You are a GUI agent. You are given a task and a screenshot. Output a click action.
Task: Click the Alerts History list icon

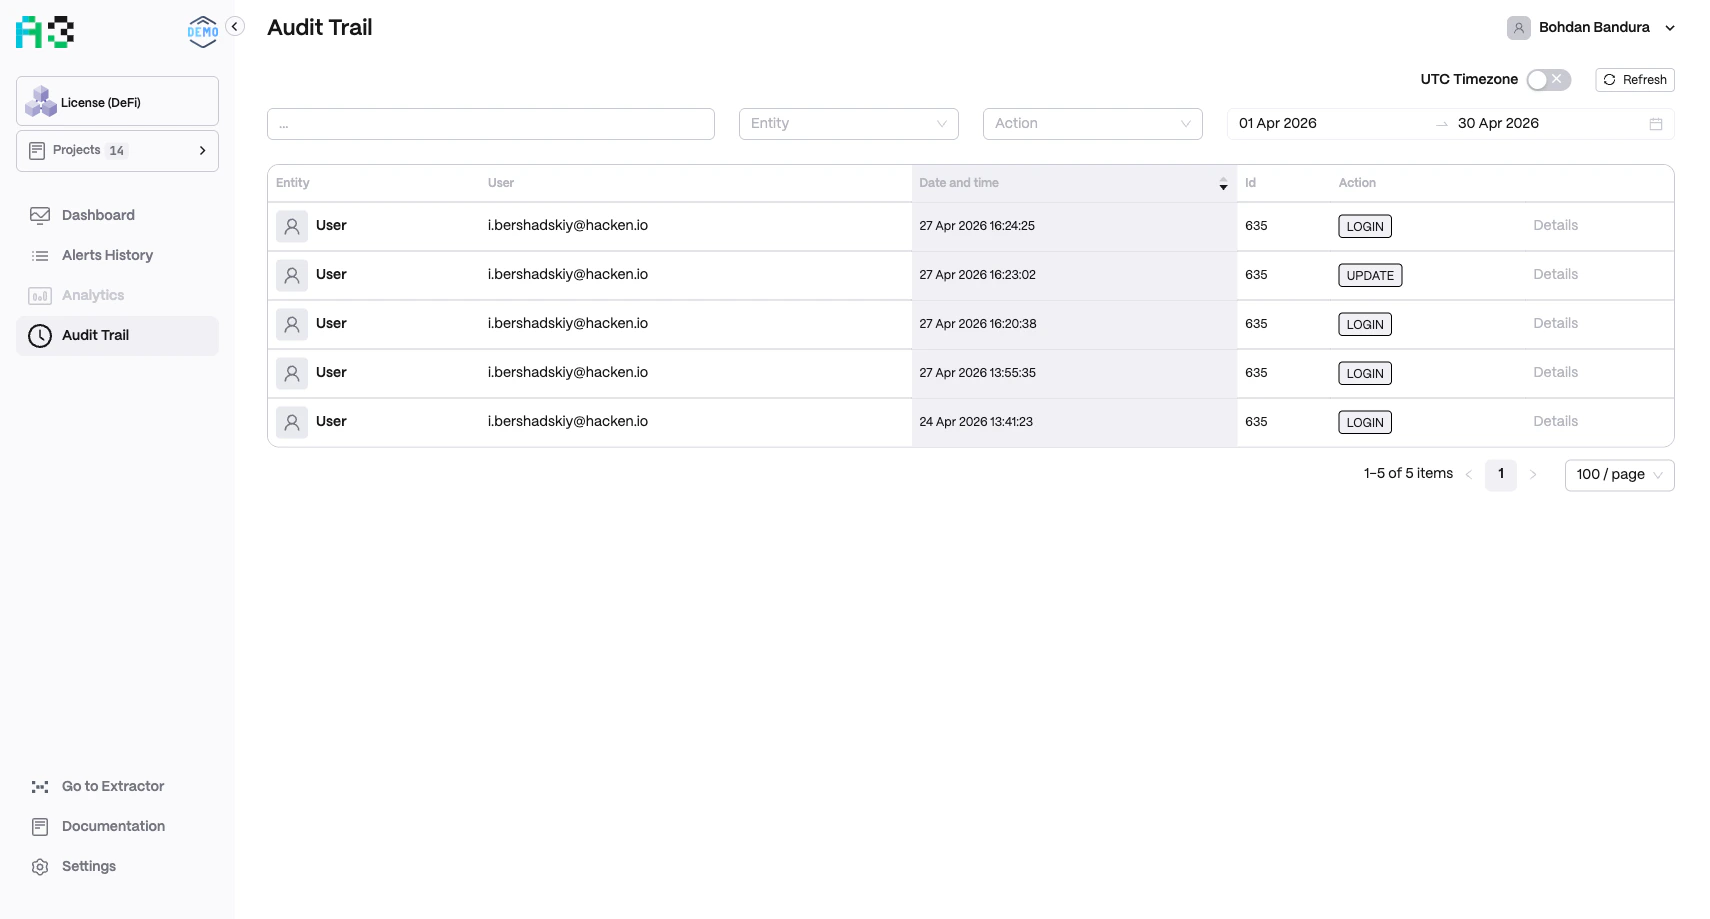point(40,256)
